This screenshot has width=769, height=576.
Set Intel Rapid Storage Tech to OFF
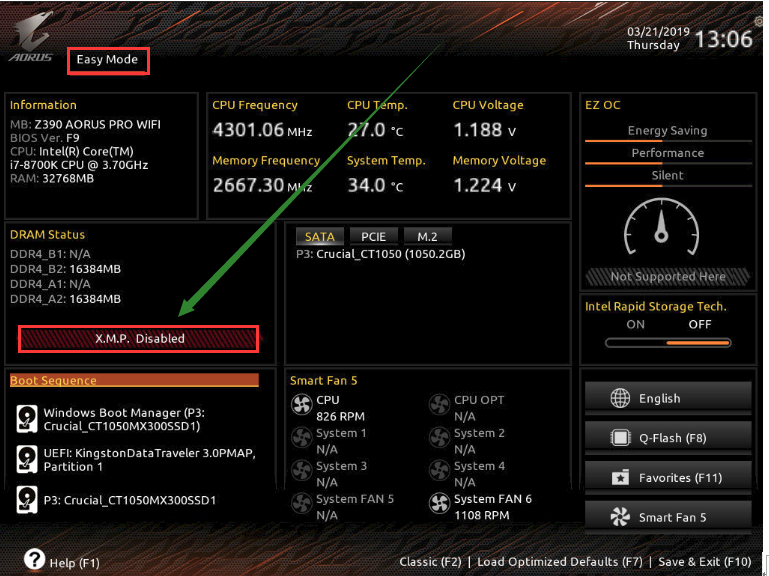click(x=699, y=324)
